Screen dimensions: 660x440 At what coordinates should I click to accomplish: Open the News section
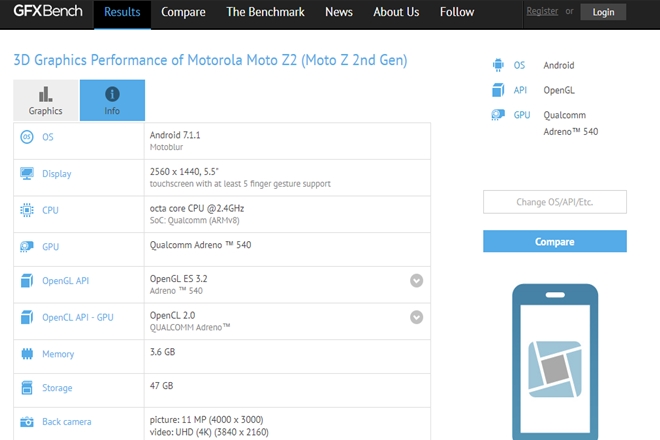coord(339,12)
